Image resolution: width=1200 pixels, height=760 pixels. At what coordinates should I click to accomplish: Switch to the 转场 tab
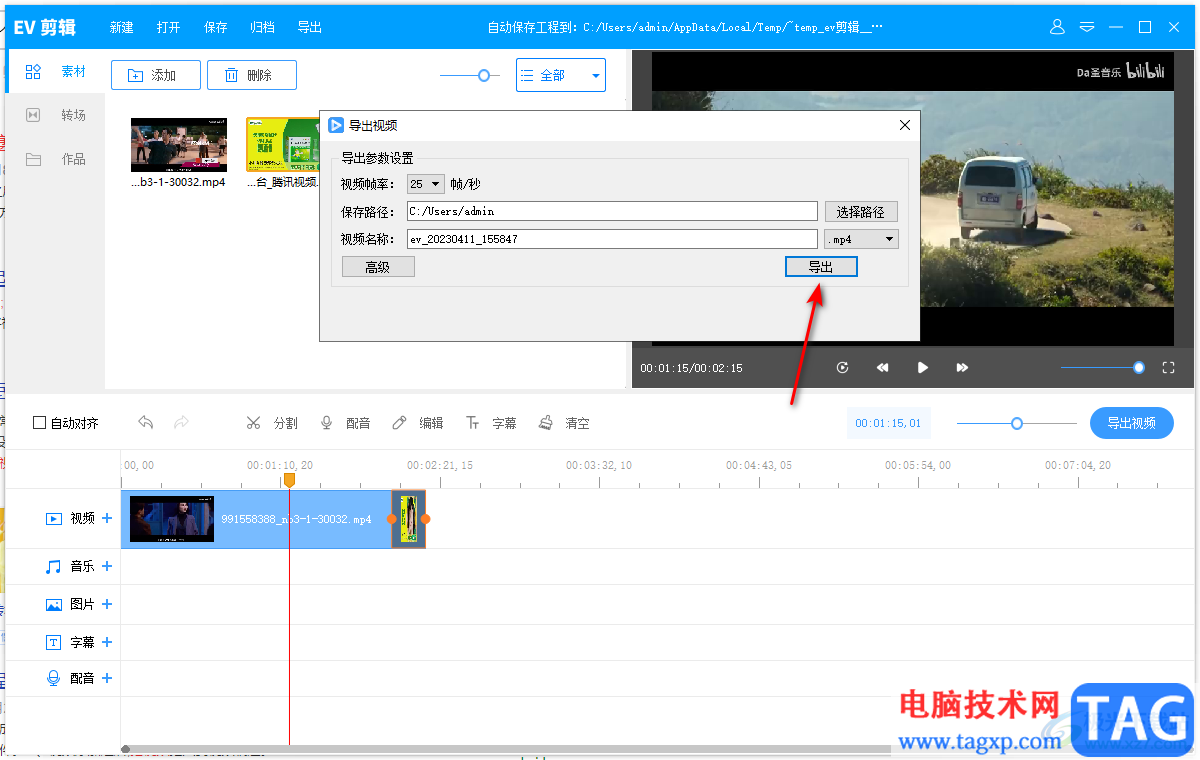pyautogui.click(x=56, y=115)
